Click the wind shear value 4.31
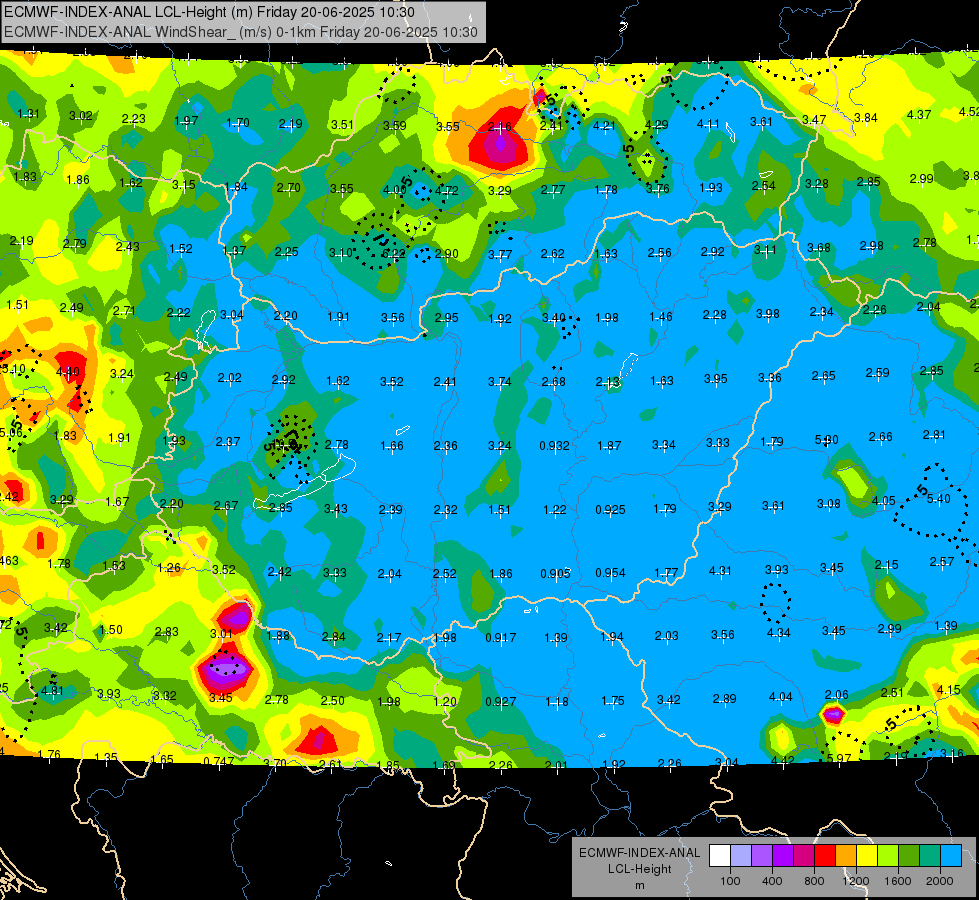 coord(720,571)
